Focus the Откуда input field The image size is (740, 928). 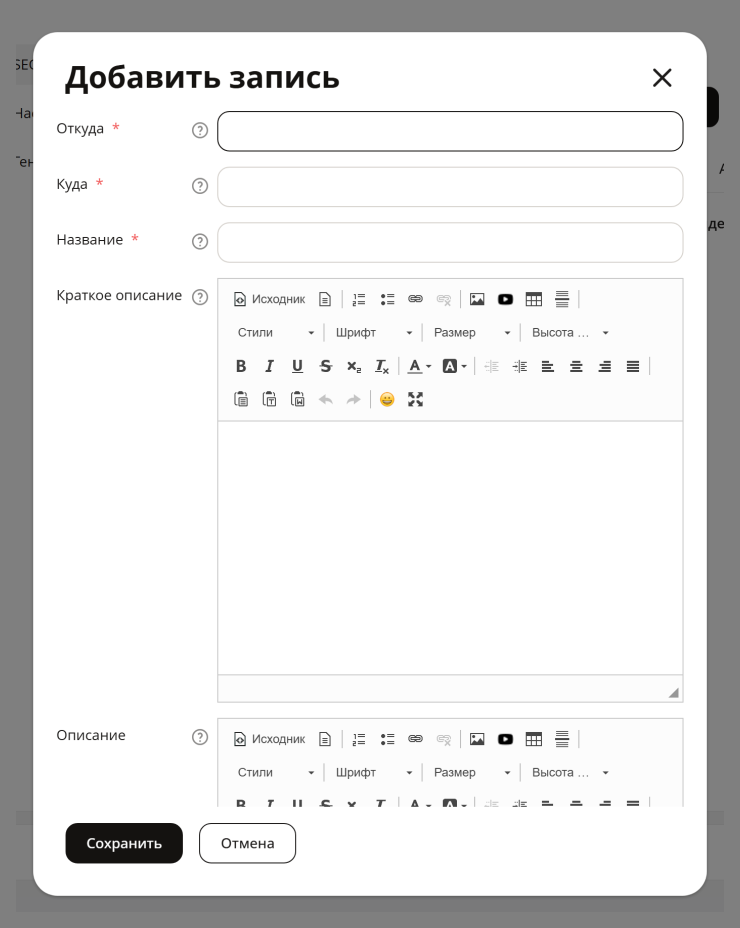pyautogui.click(x=450, y=131)
